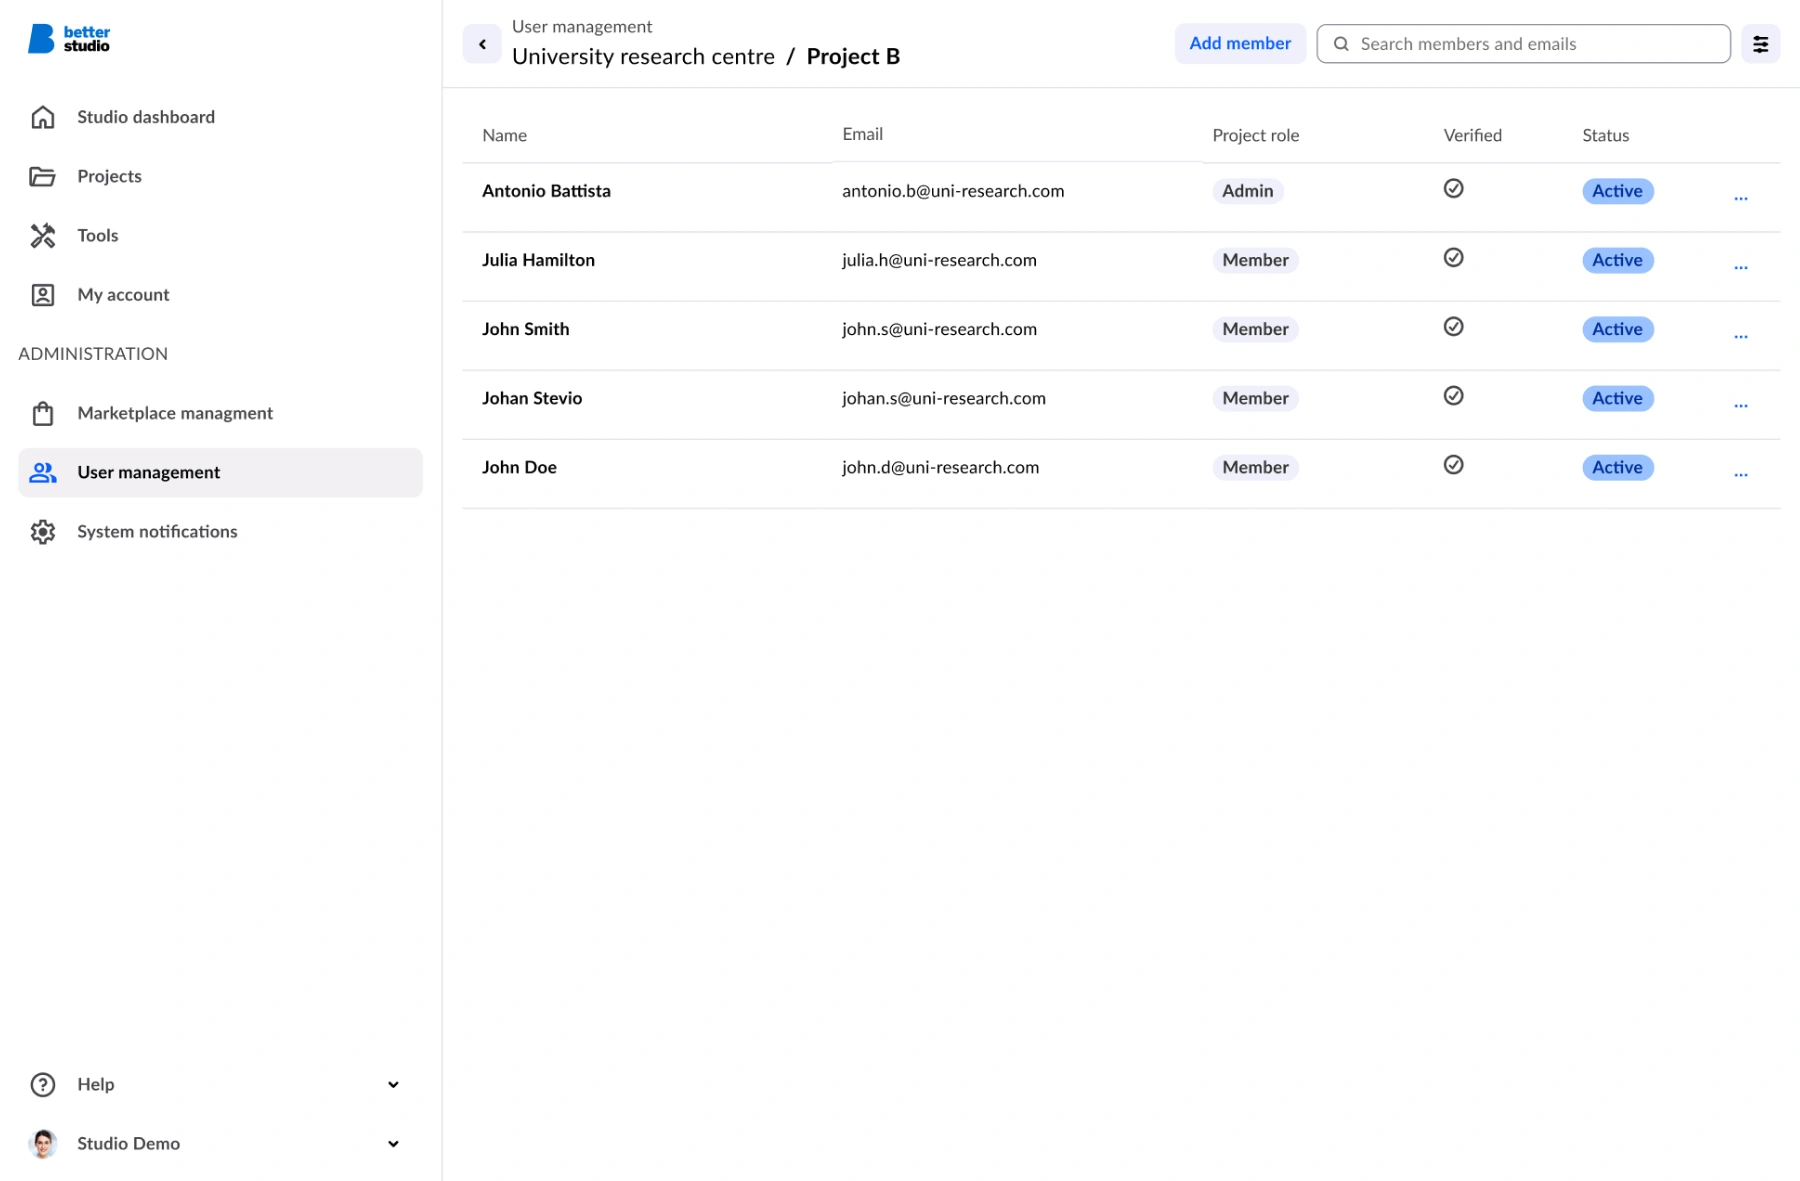Sort by Project role column header
1800x1181 pixels.
[1255, 135]
